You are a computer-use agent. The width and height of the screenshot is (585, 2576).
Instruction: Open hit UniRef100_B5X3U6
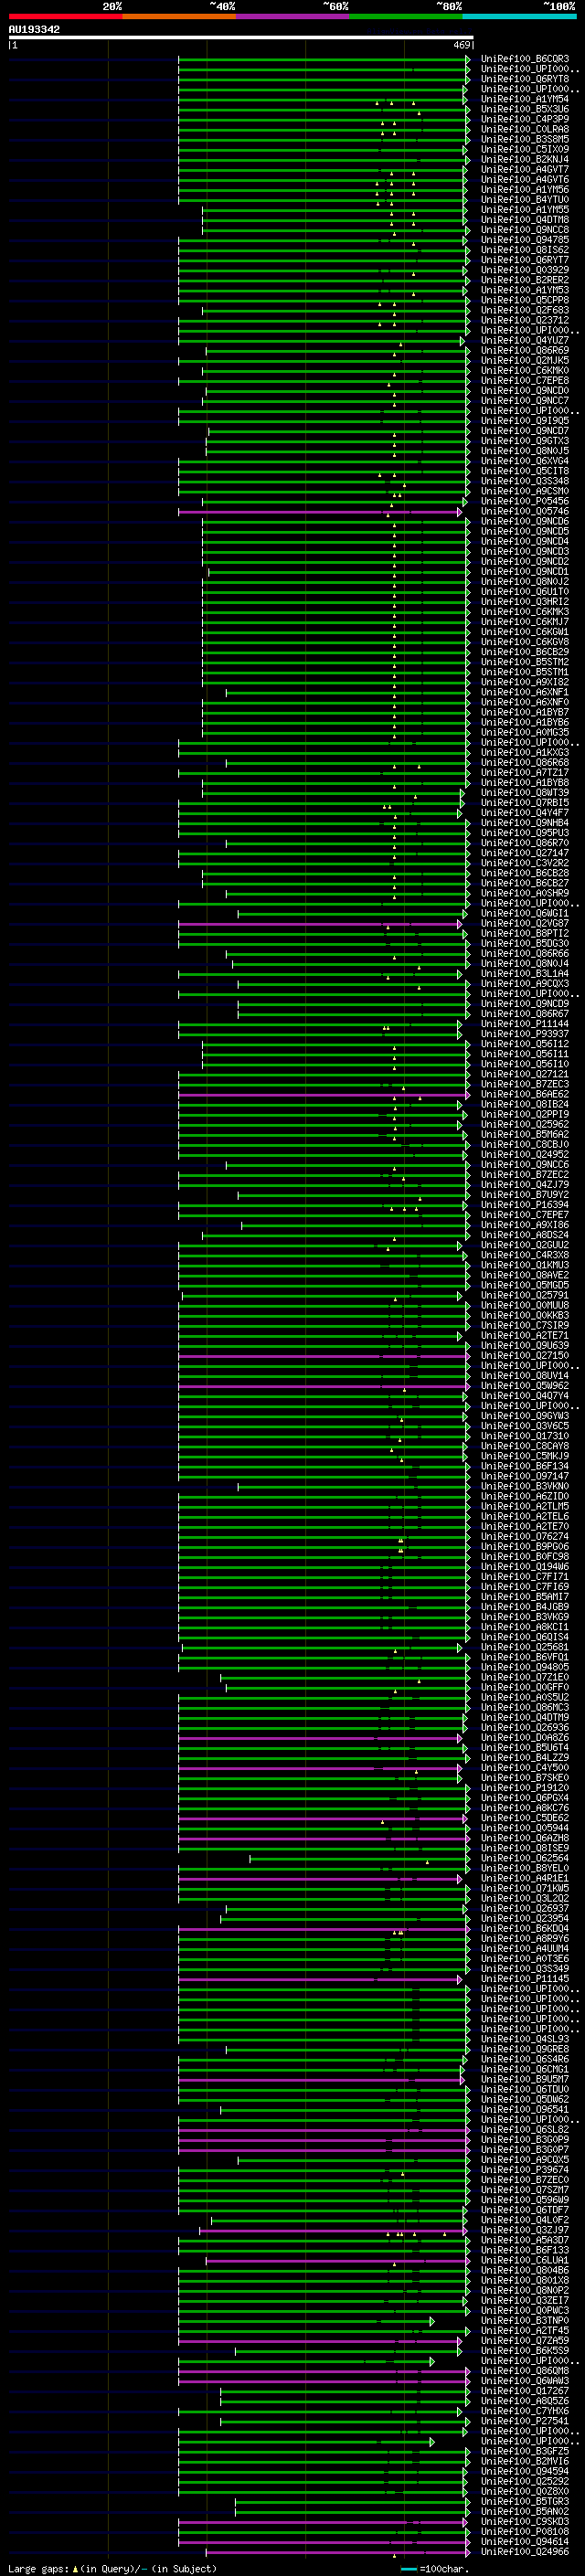click(525, 109)
